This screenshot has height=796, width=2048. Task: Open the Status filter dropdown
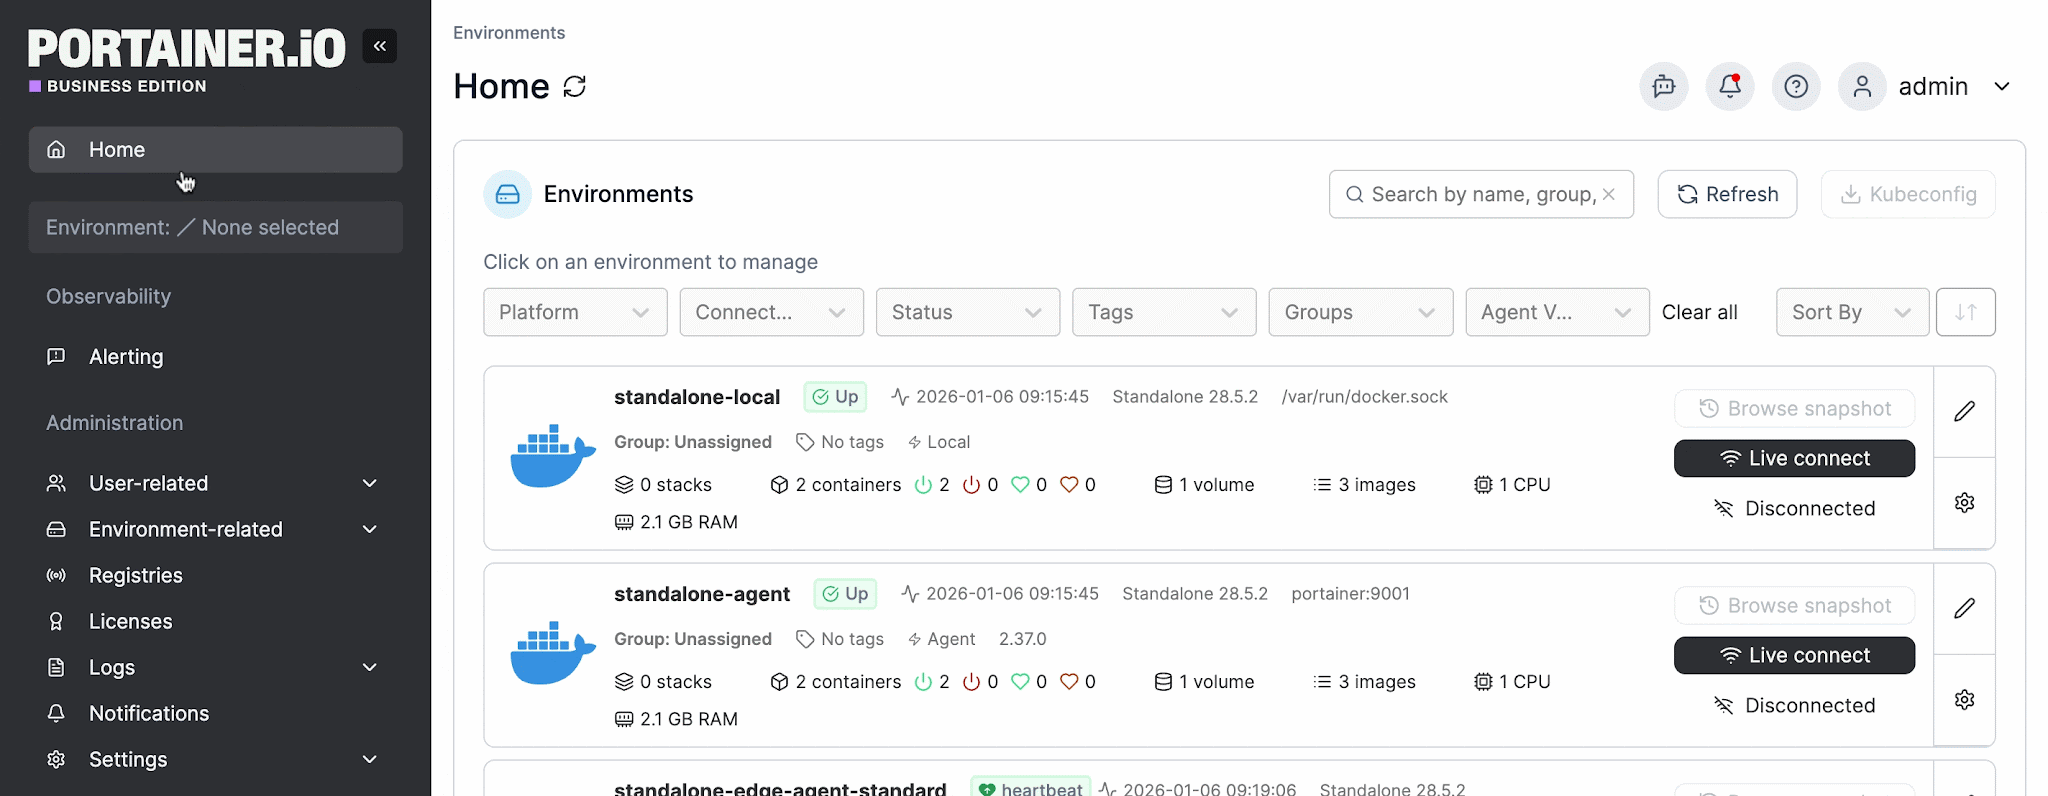tap(968, 312)
